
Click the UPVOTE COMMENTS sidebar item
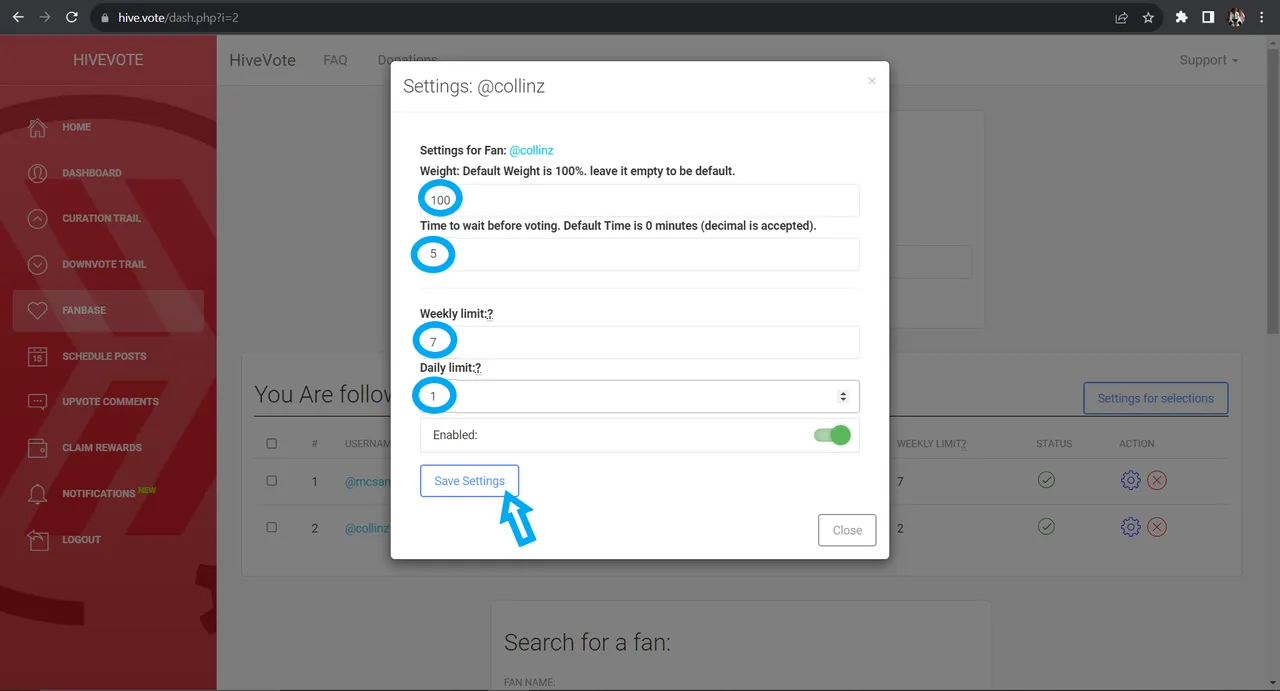click(110, 402)
